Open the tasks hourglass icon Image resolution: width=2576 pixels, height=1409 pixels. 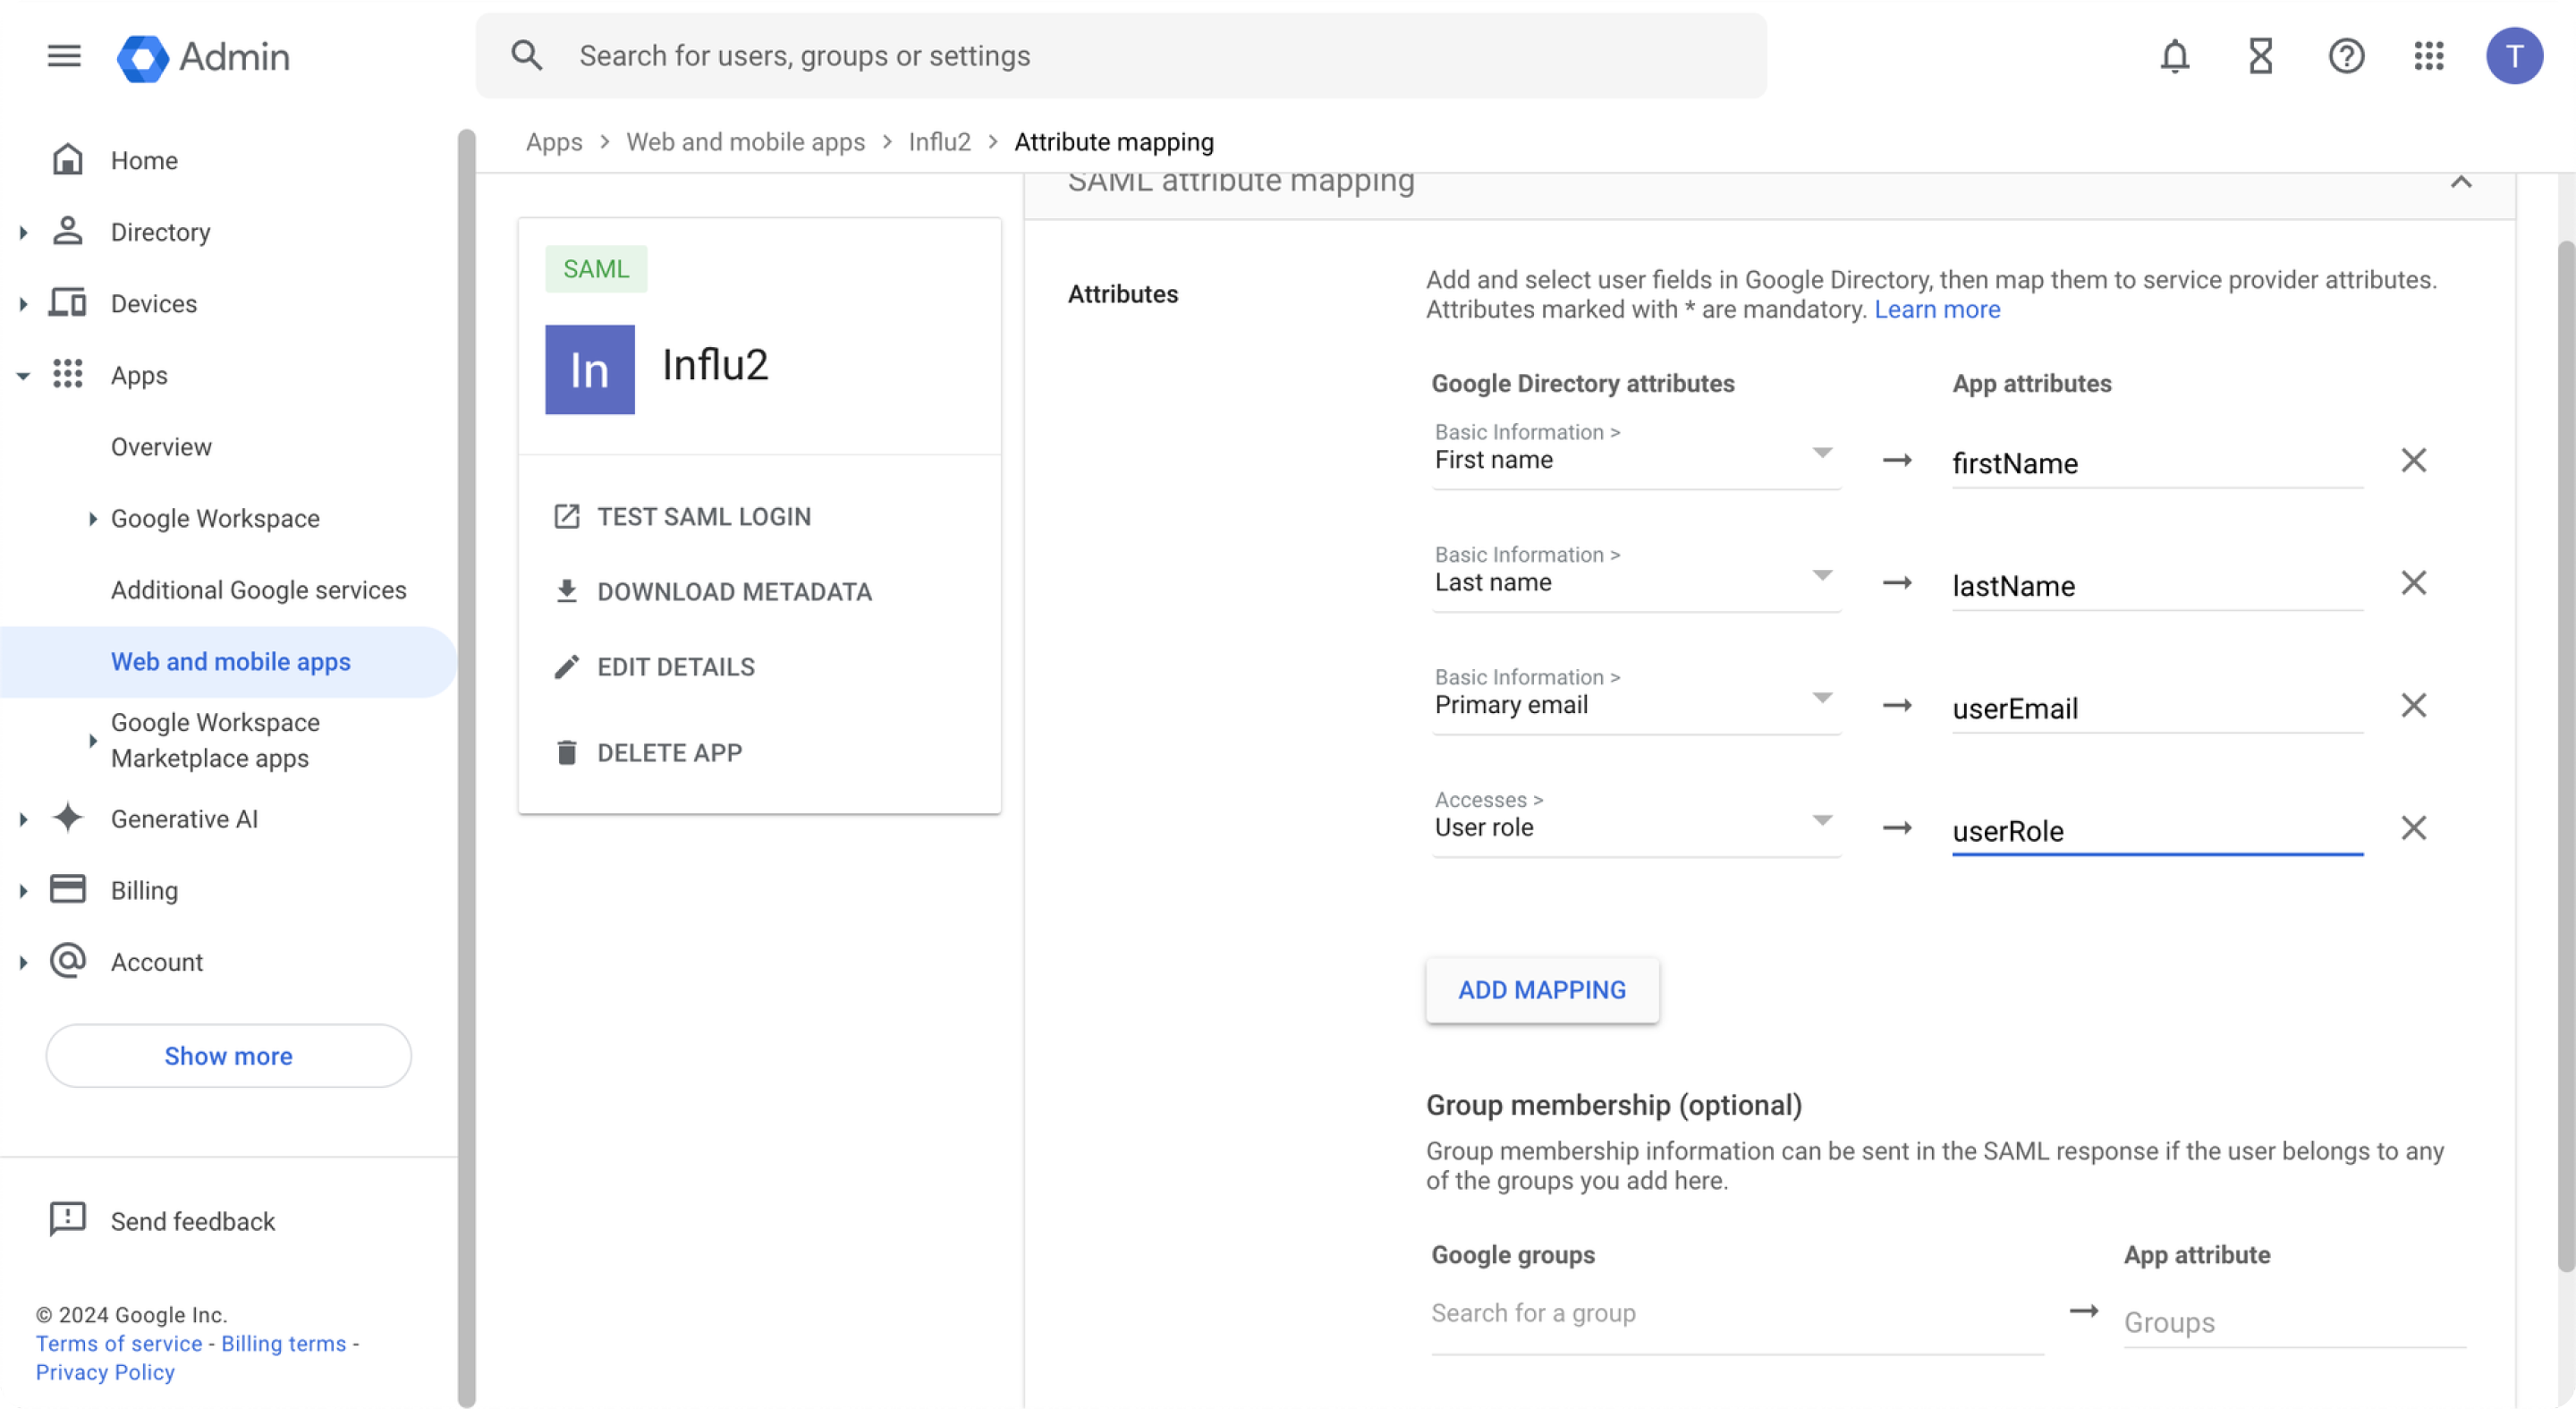click(2260, 56)
